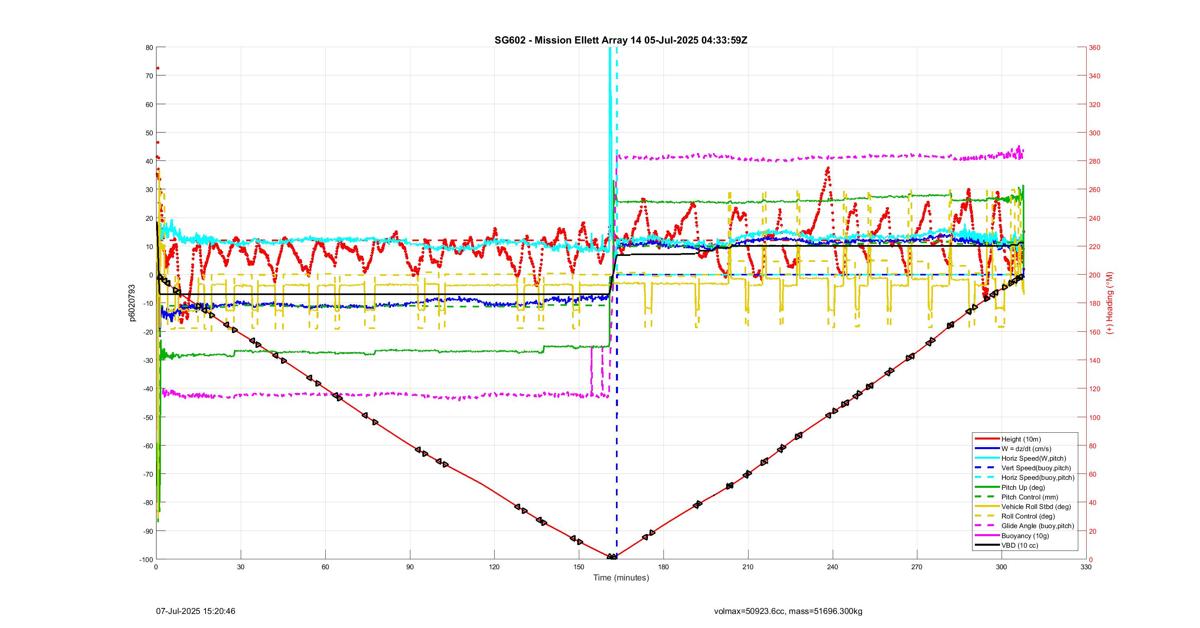This screenshot has width=1200, height=628.
Task: Click x-axis tick label 90
Action: (410, 567)
